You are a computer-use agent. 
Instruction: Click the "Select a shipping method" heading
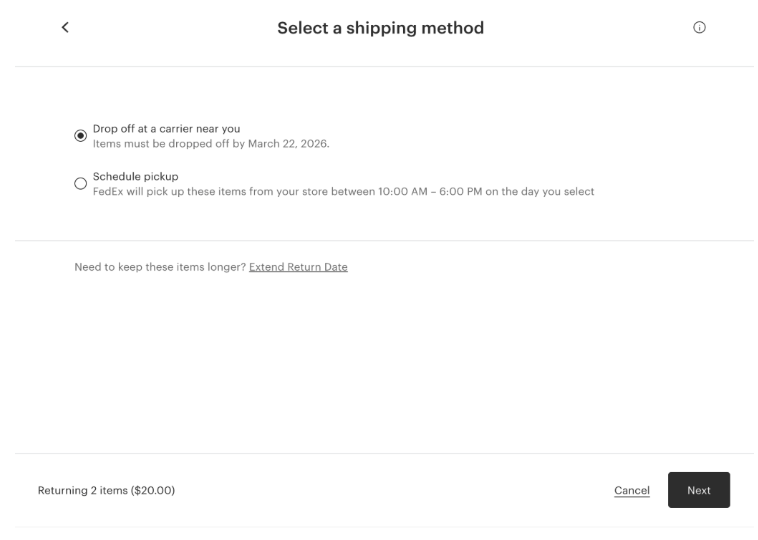pos(380,28)
